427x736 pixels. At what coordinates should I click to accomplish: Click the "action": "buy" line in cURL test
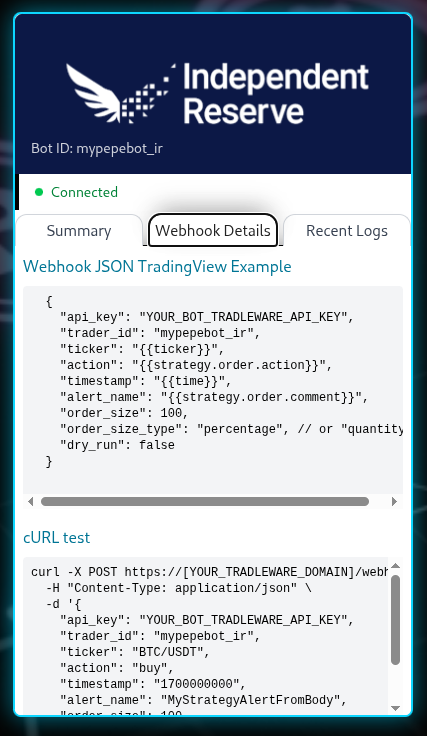pos(117,668)
